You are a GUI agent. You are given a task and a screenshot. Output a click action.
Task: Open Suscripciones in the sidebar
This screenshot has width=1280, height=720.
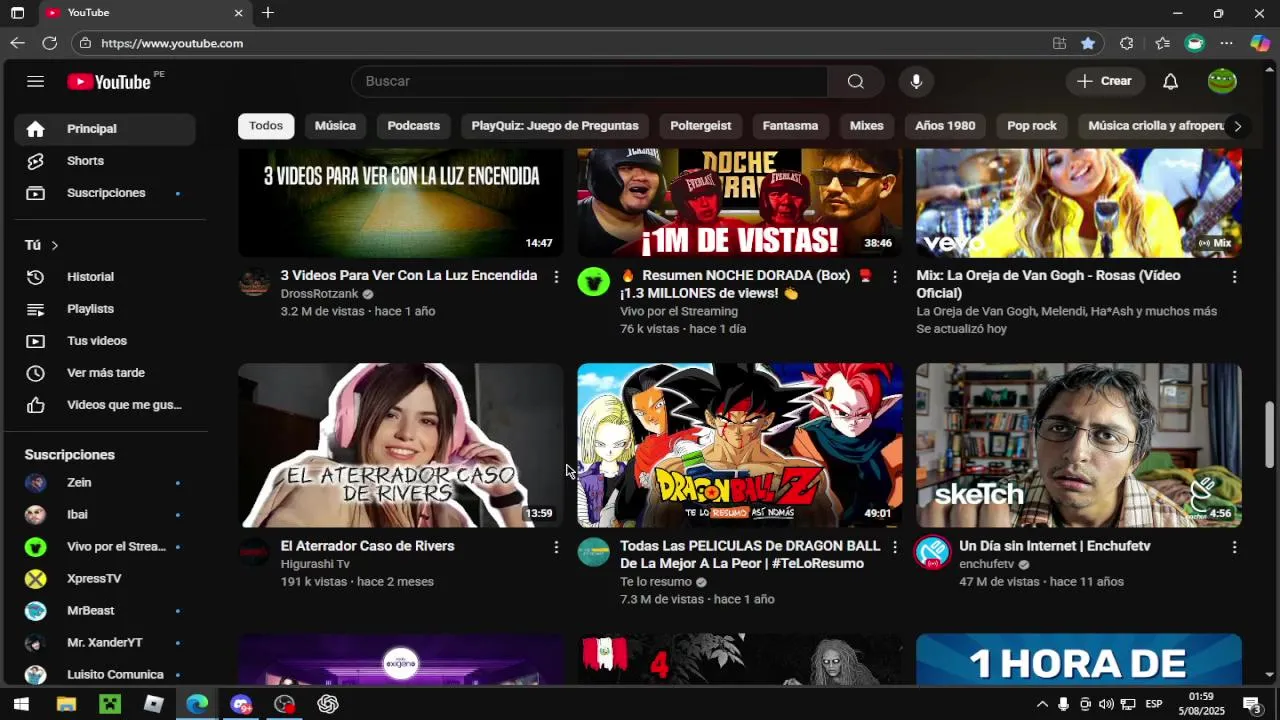pos(105,193)
